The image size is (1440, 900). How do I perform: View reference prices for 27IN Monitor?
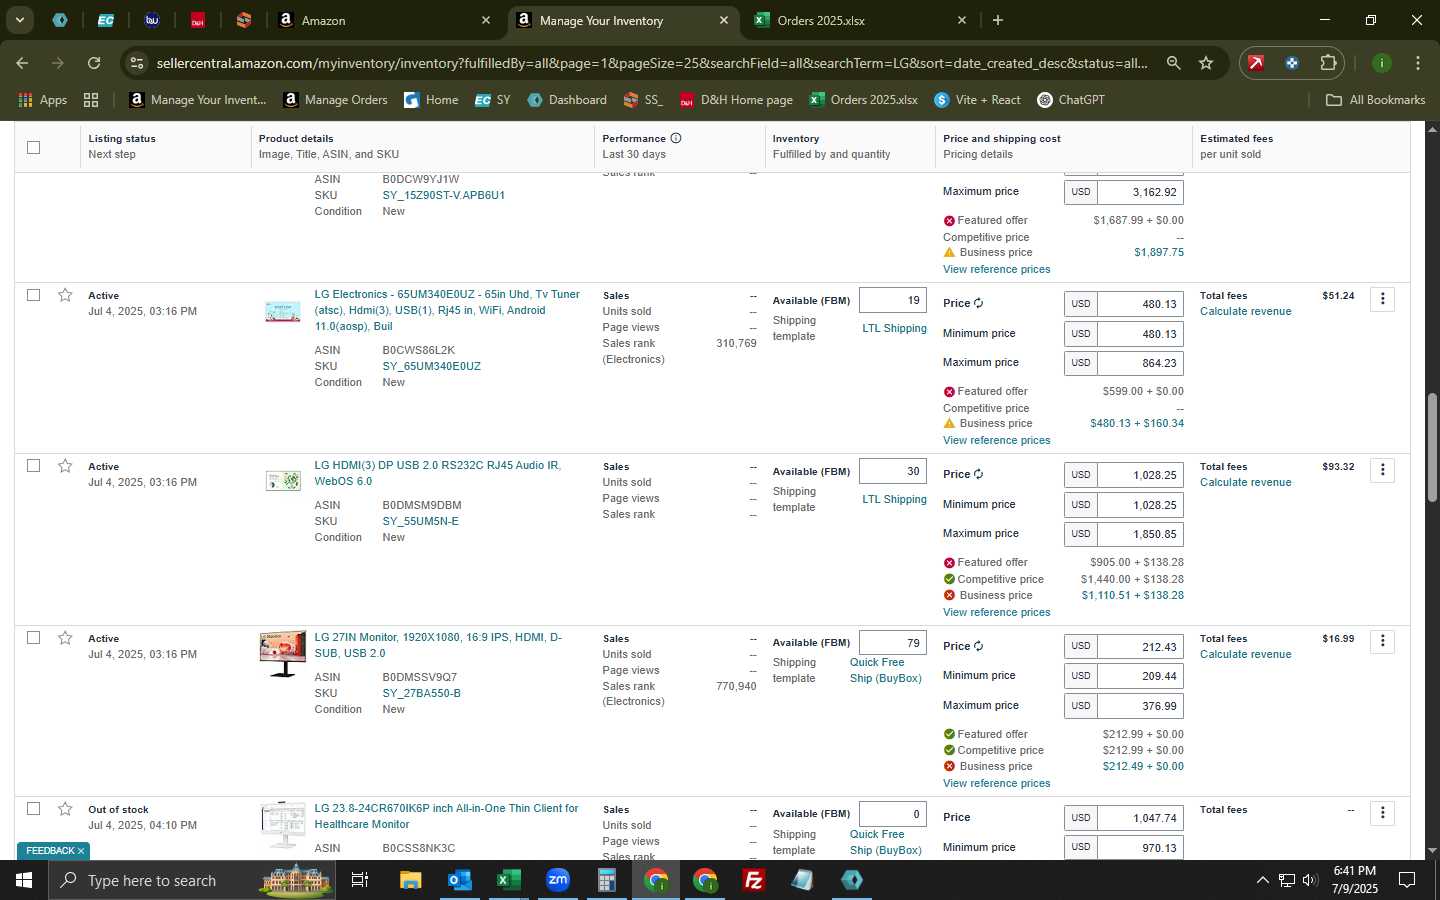pos(996,783)
